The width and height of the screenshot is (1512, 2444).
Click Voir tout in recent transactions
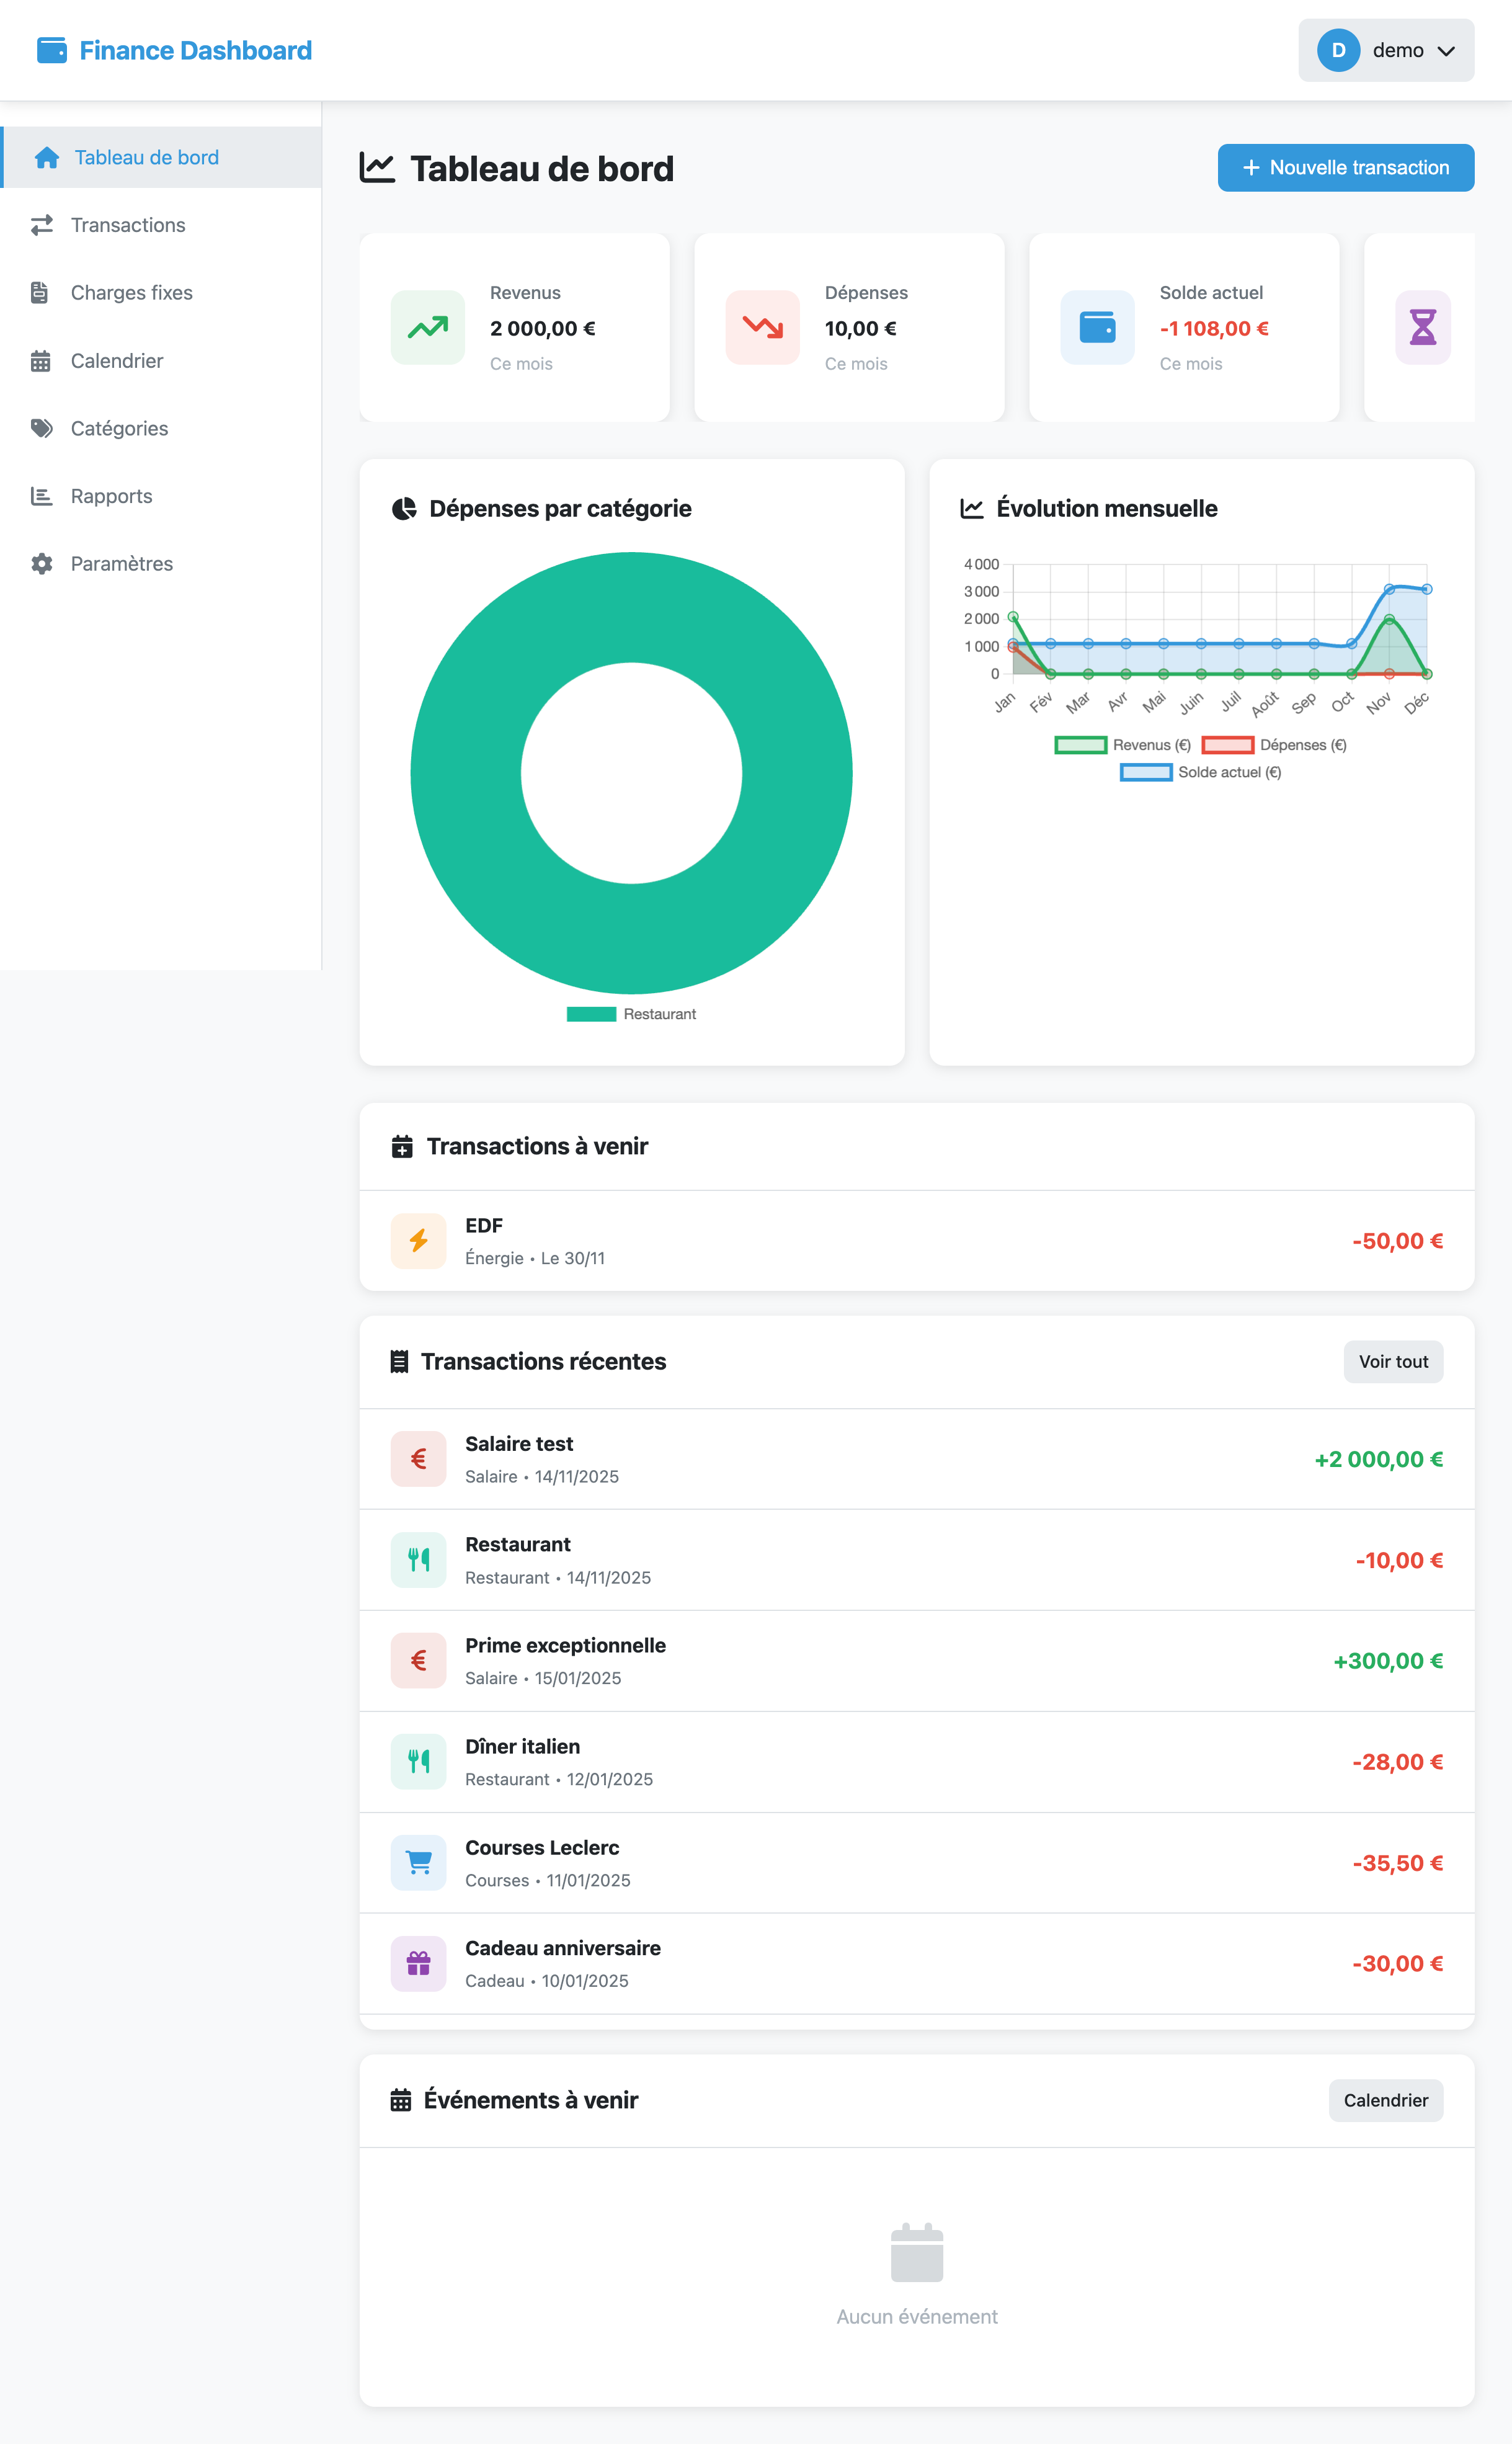tap(1393, 1361)
